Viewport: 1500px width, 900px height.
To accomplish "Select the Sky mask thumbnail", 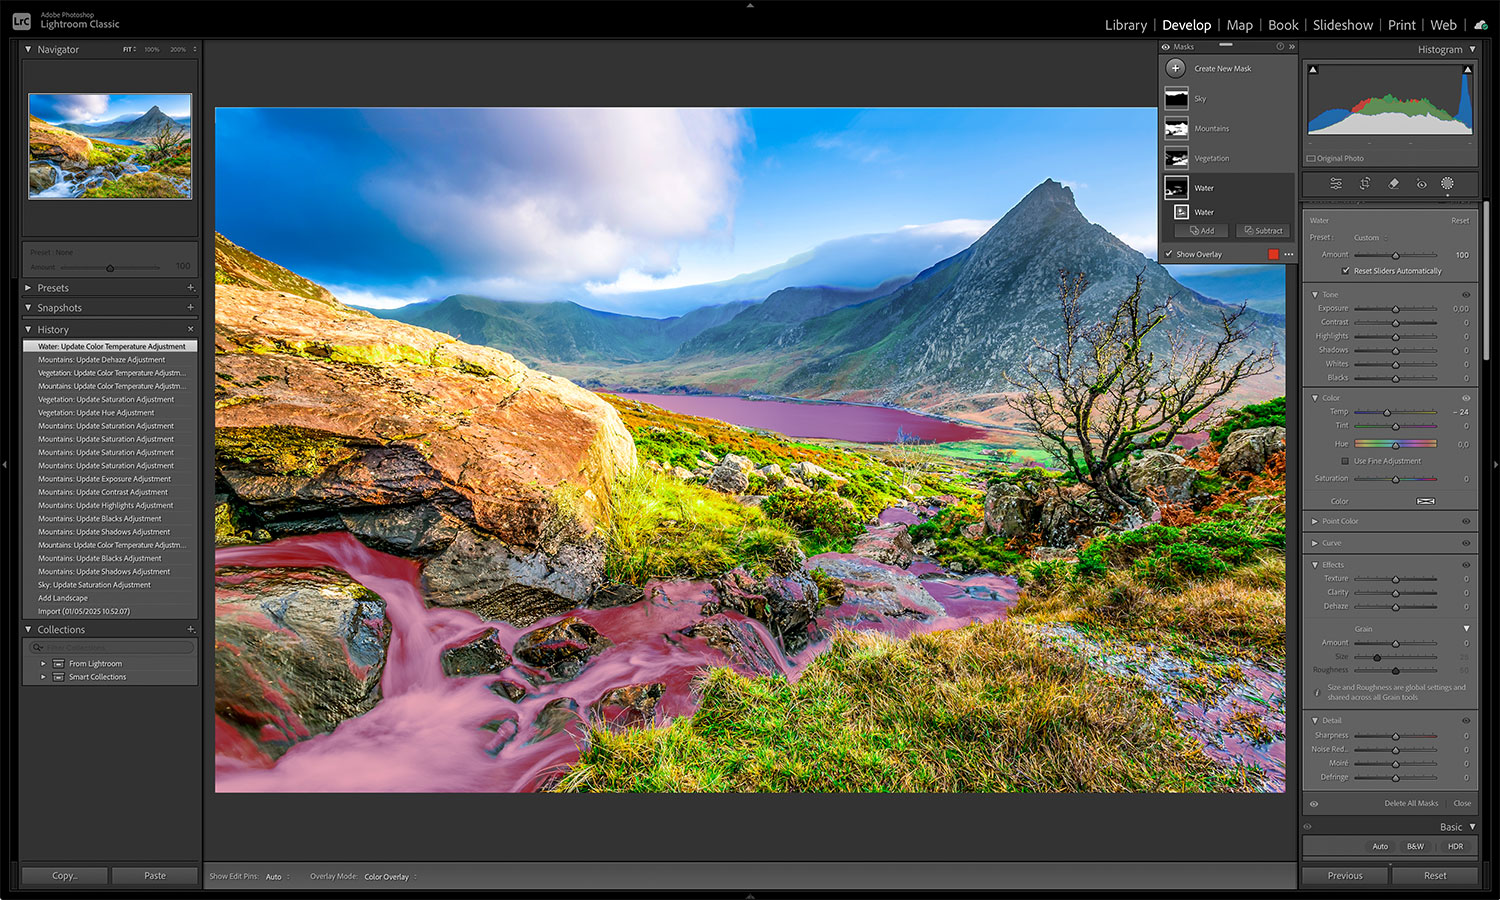I will click(x=1177, y=98).
